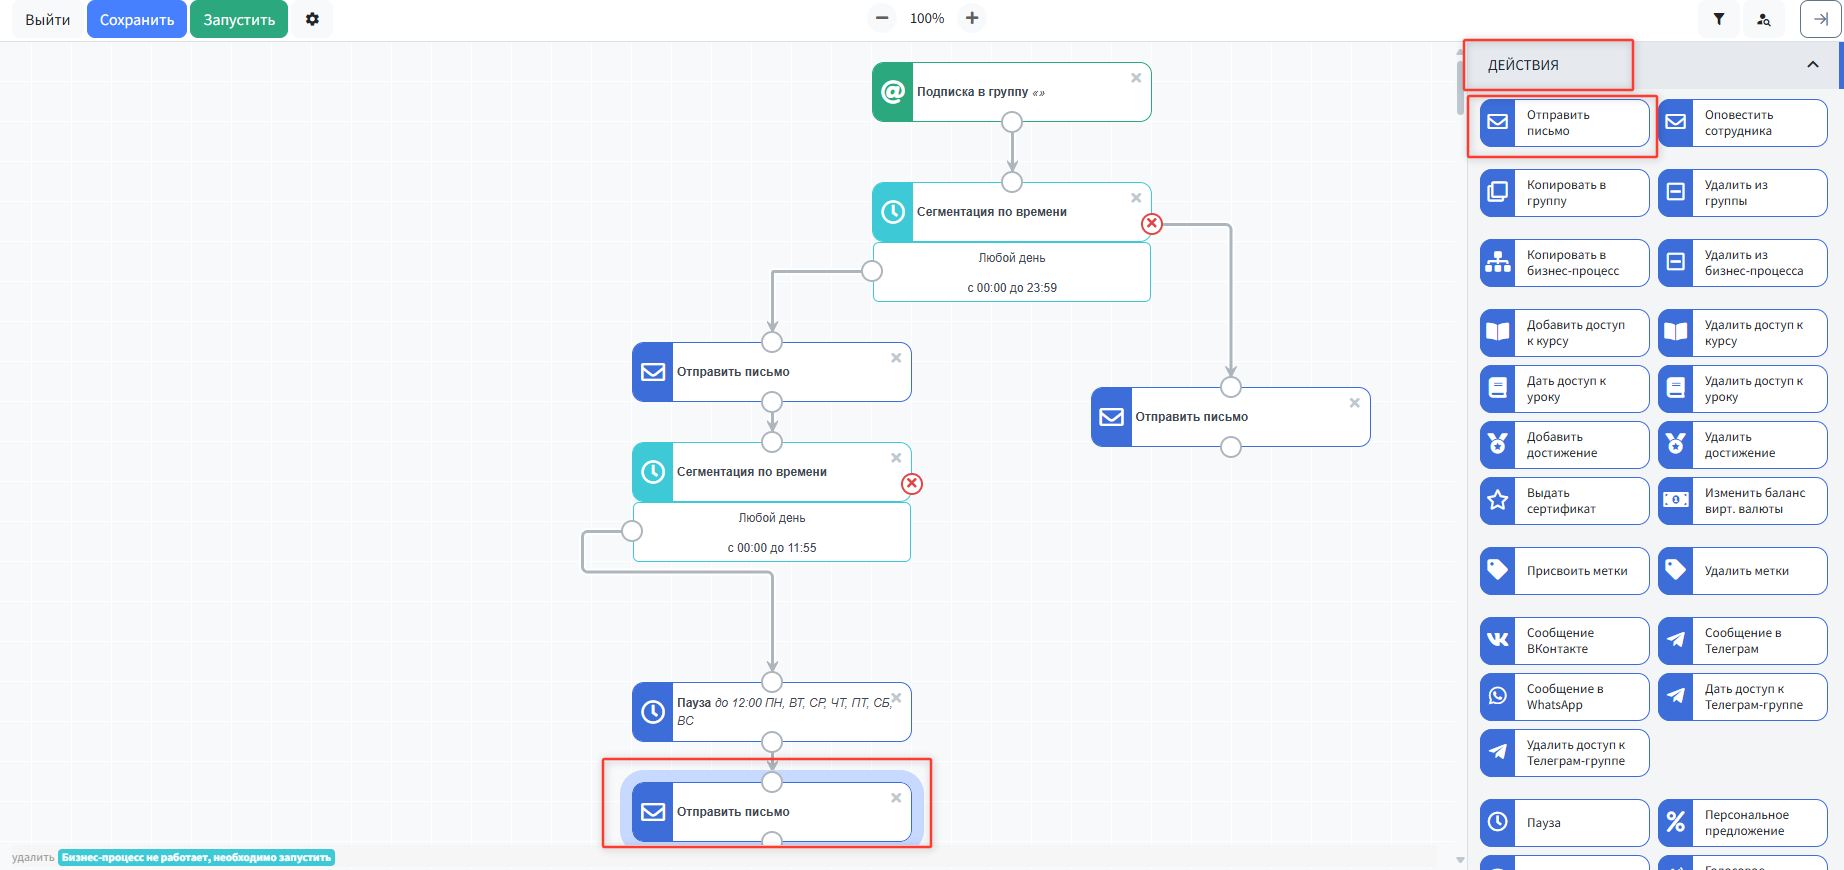
Task: Click the Сохранить button
Action: [x=137, y=20]
